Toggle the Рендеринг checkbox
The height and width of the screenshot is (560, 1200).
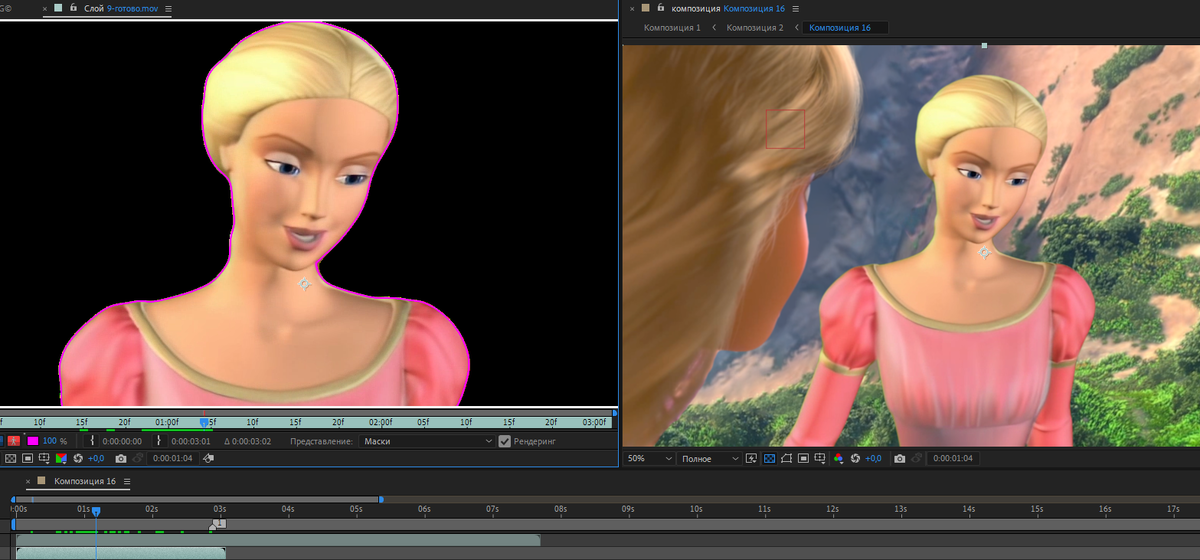504,441
